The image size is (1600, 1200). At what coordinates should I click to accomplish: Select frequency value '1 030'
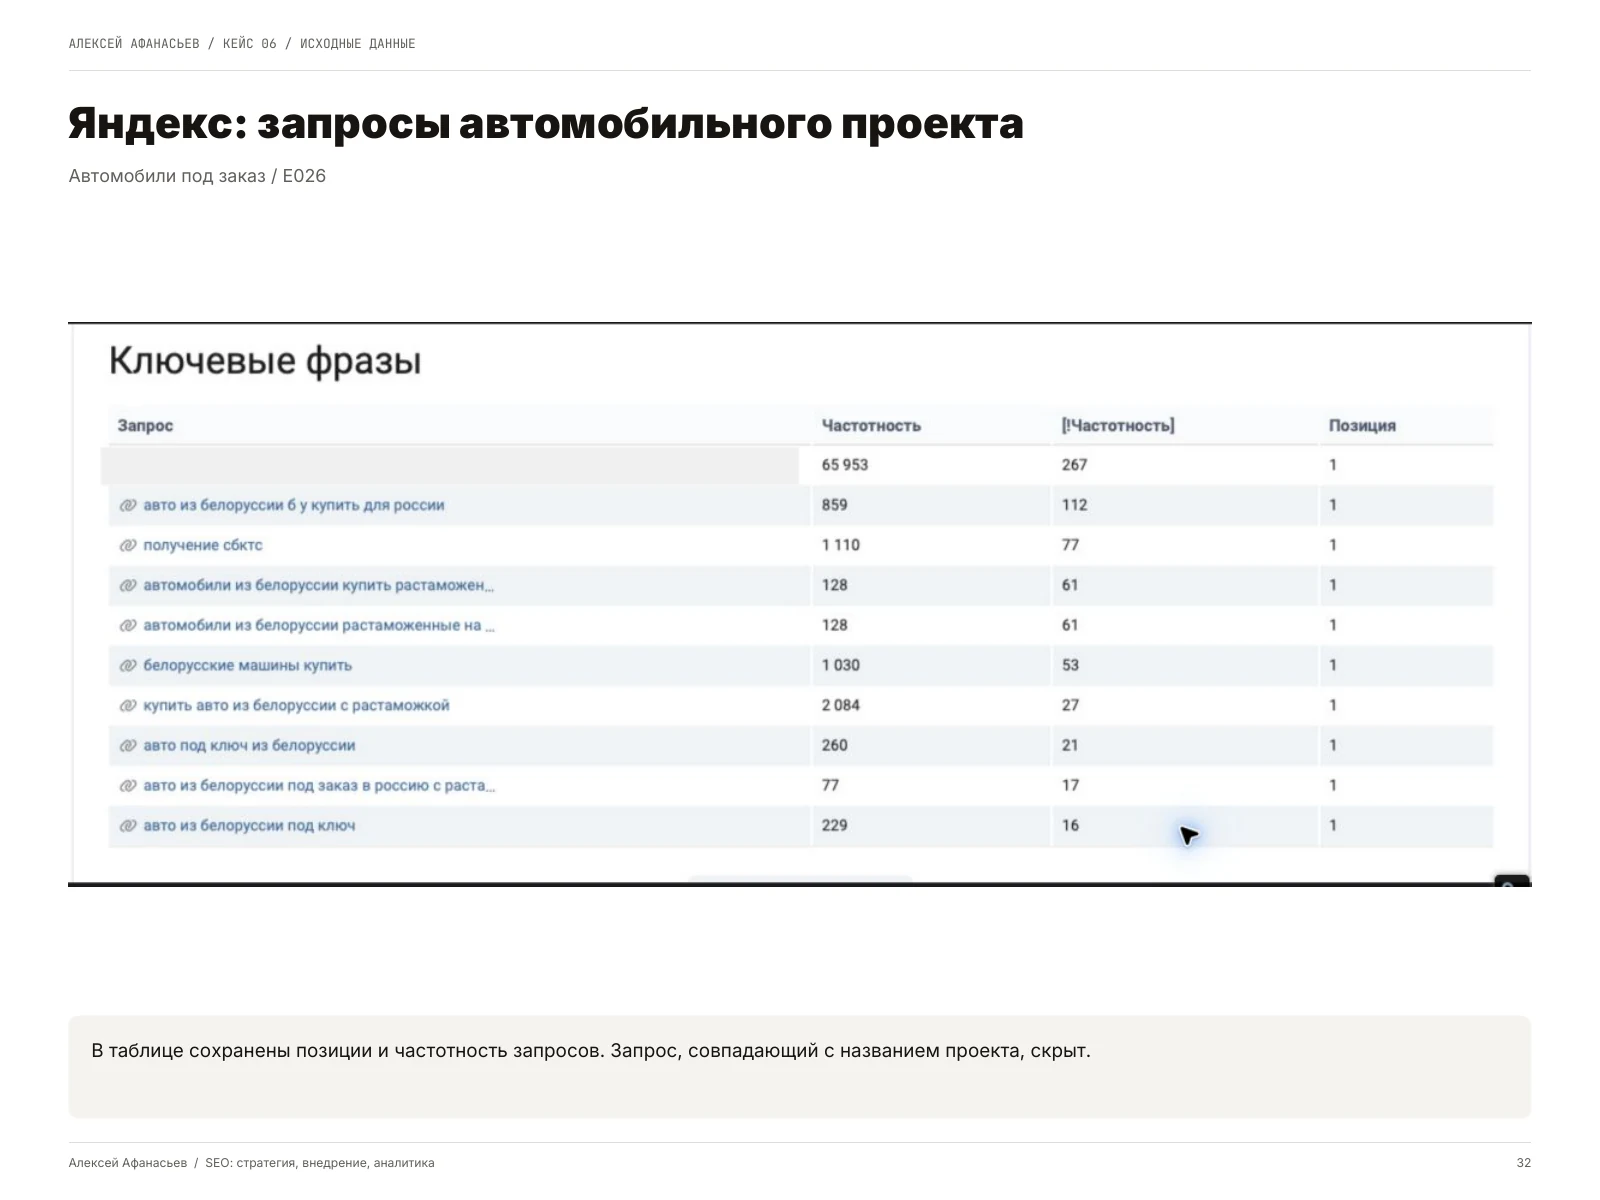(x=841, y=665)
